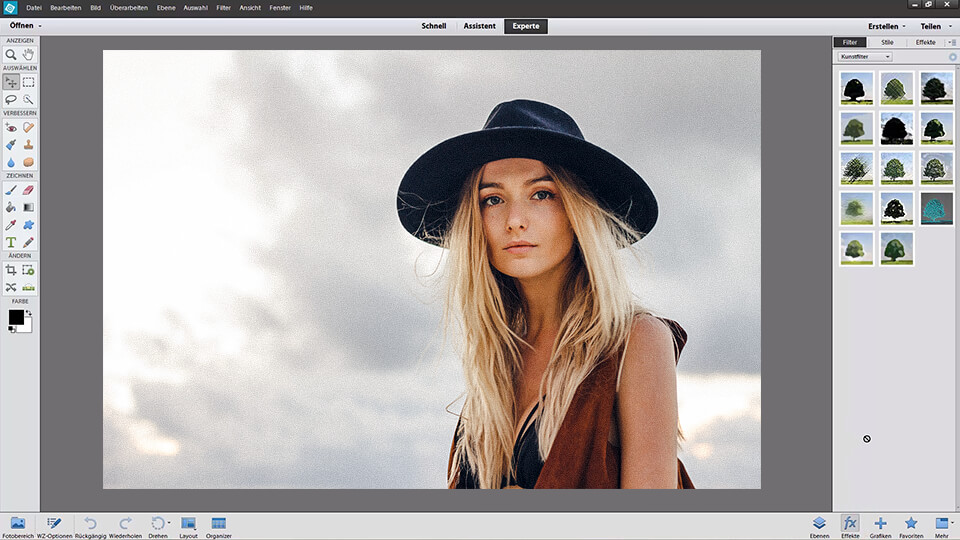This screenshot has height=540, width=960.
Task: Select the Content-Aware Move tool
Action: [x=11, y=287]
